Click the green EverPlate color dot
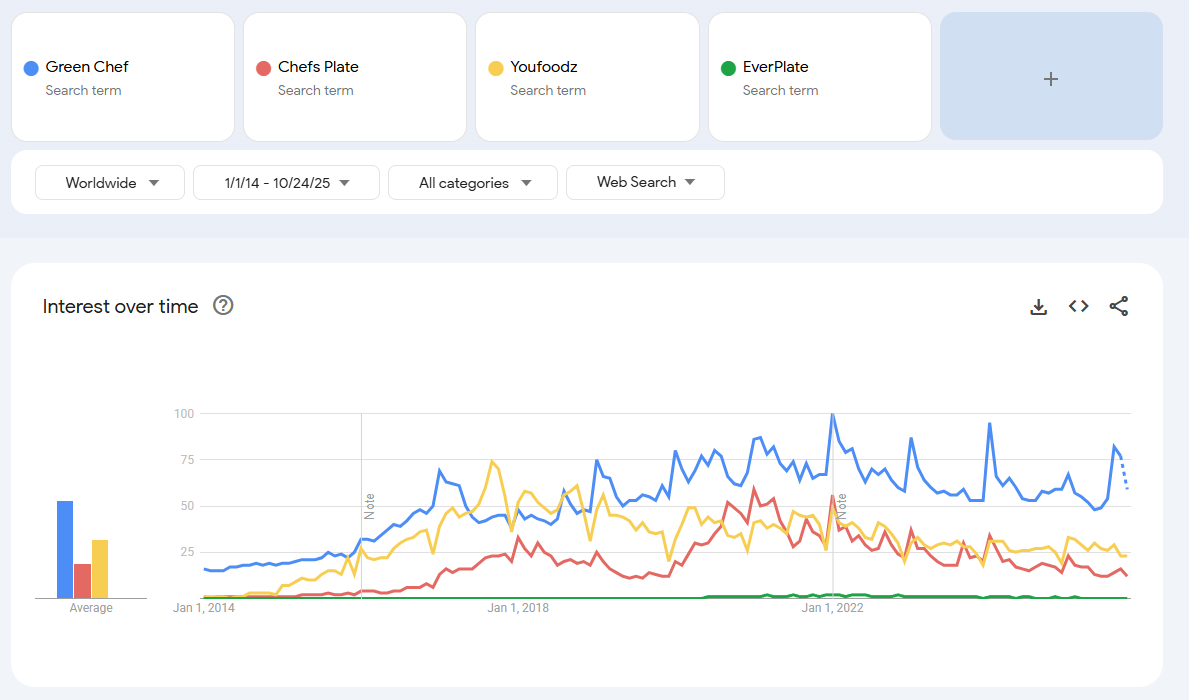 point(728,68)
